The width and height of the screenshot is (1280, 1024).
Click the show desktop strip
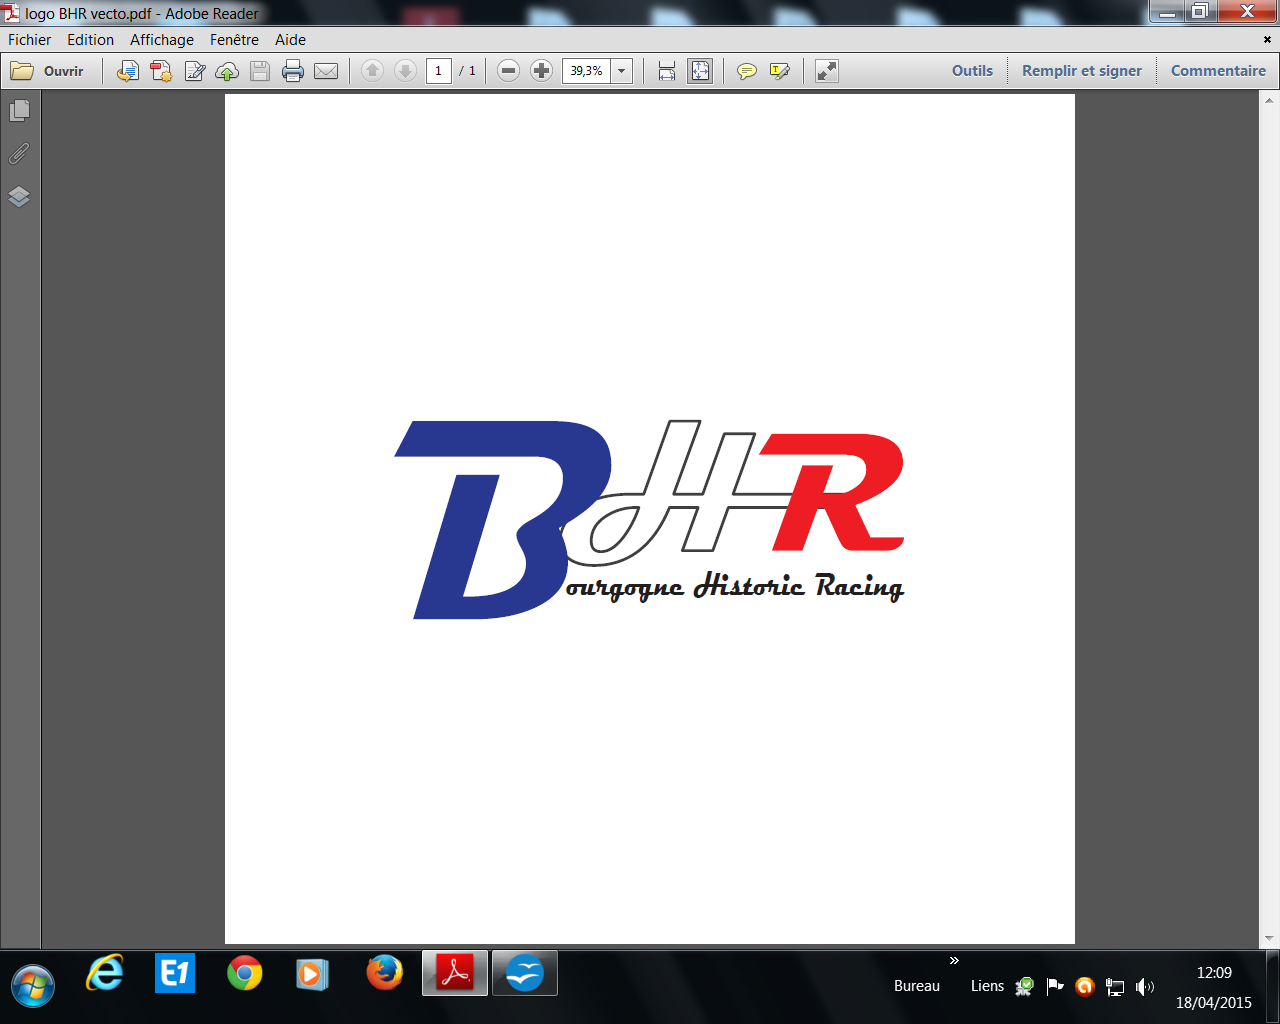coord(1272,987)
